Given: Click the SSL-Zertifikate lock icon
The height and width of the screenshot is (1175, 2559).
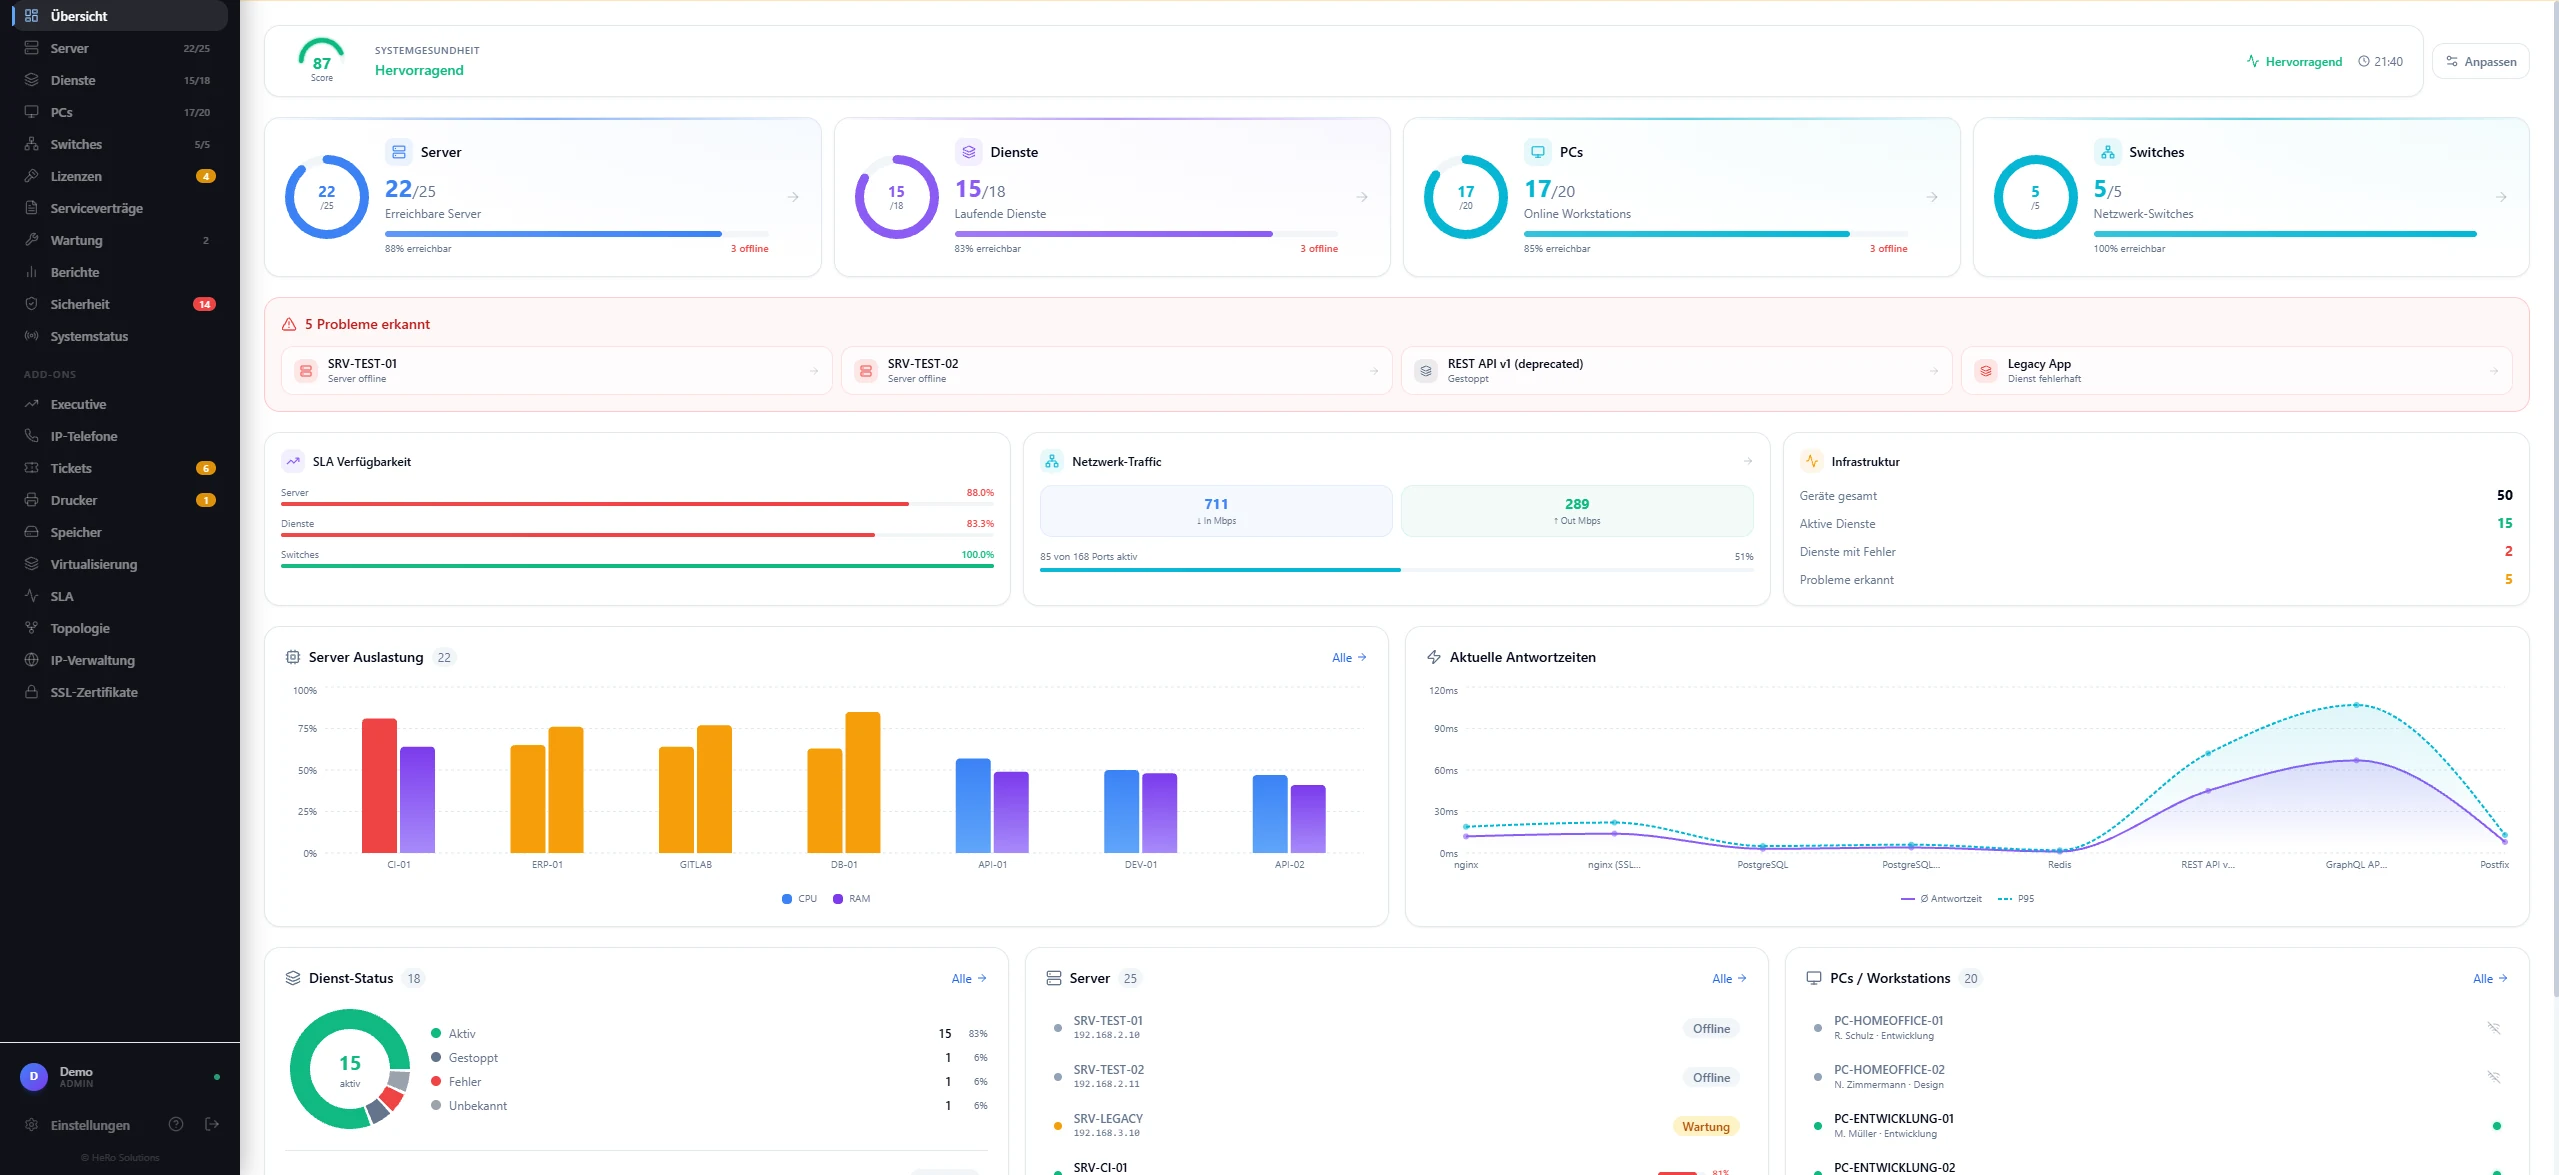Looking at the screenshot, I should tap(32, 692).
